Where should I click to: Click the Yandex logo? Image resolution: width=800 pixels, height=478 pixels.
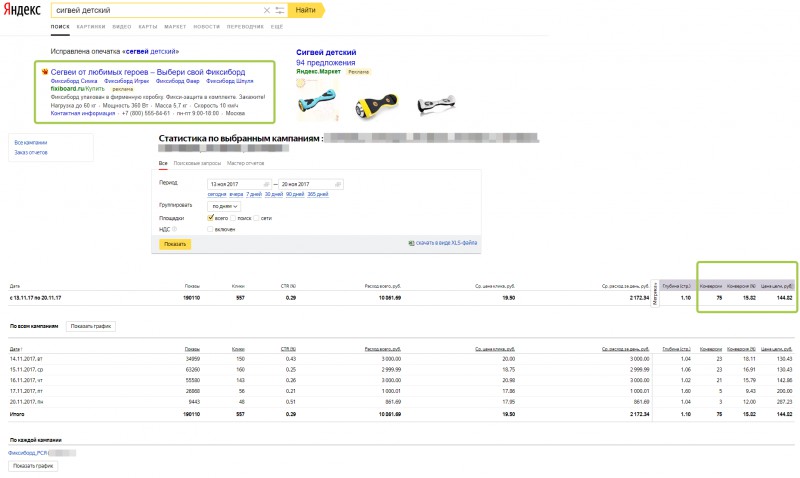tap(22, 10)
